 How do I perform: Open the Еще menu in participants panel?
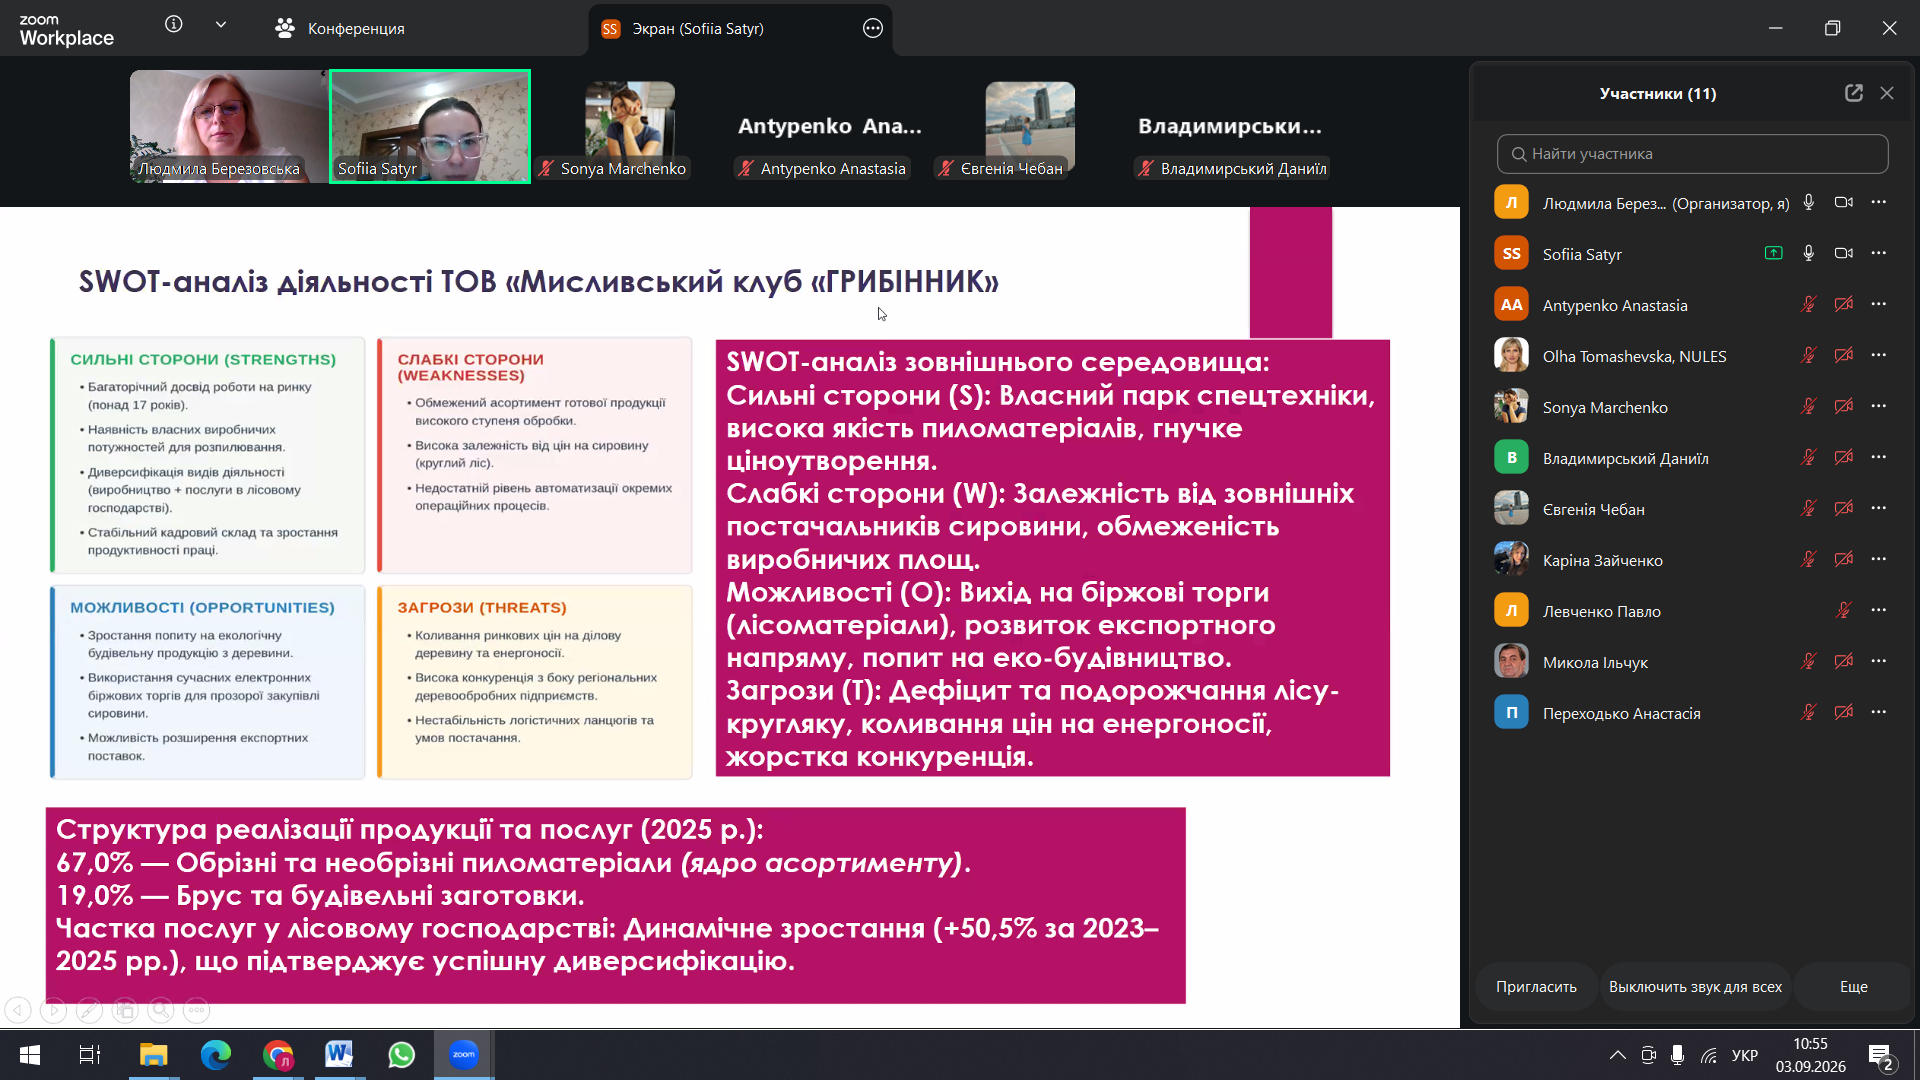click(x=1853, y=986)
